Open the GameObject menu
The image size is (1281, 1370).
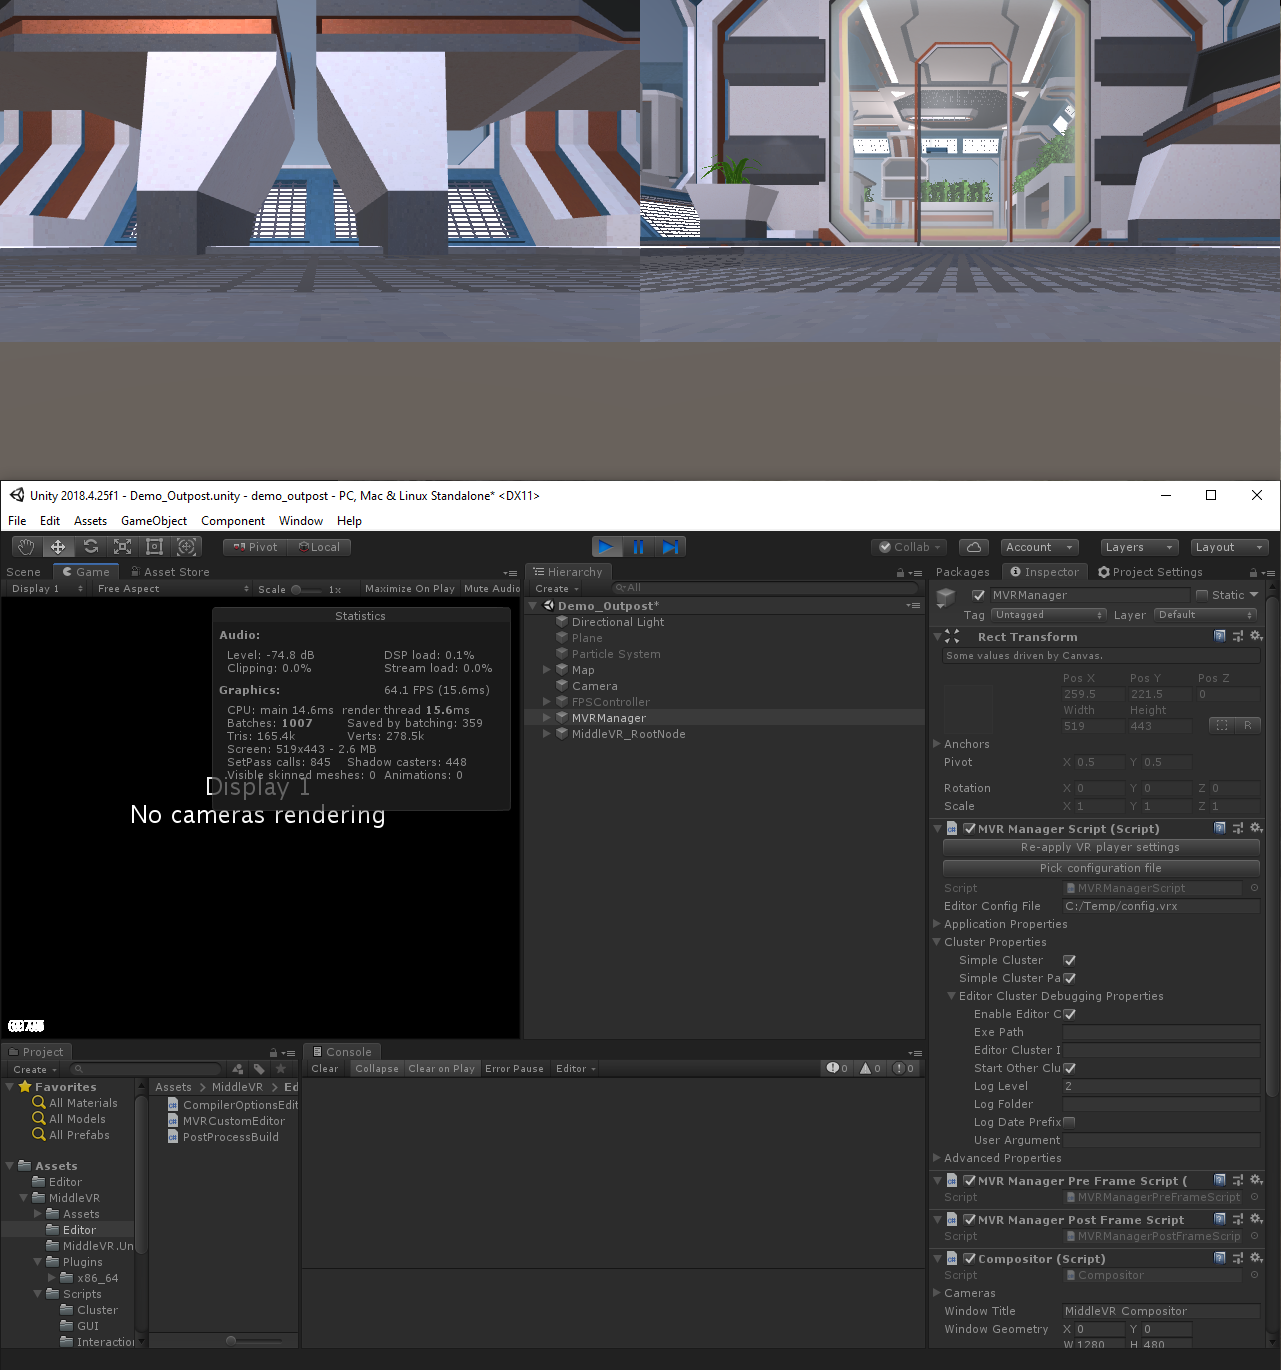pyautogui.click(x=154, y=521)
